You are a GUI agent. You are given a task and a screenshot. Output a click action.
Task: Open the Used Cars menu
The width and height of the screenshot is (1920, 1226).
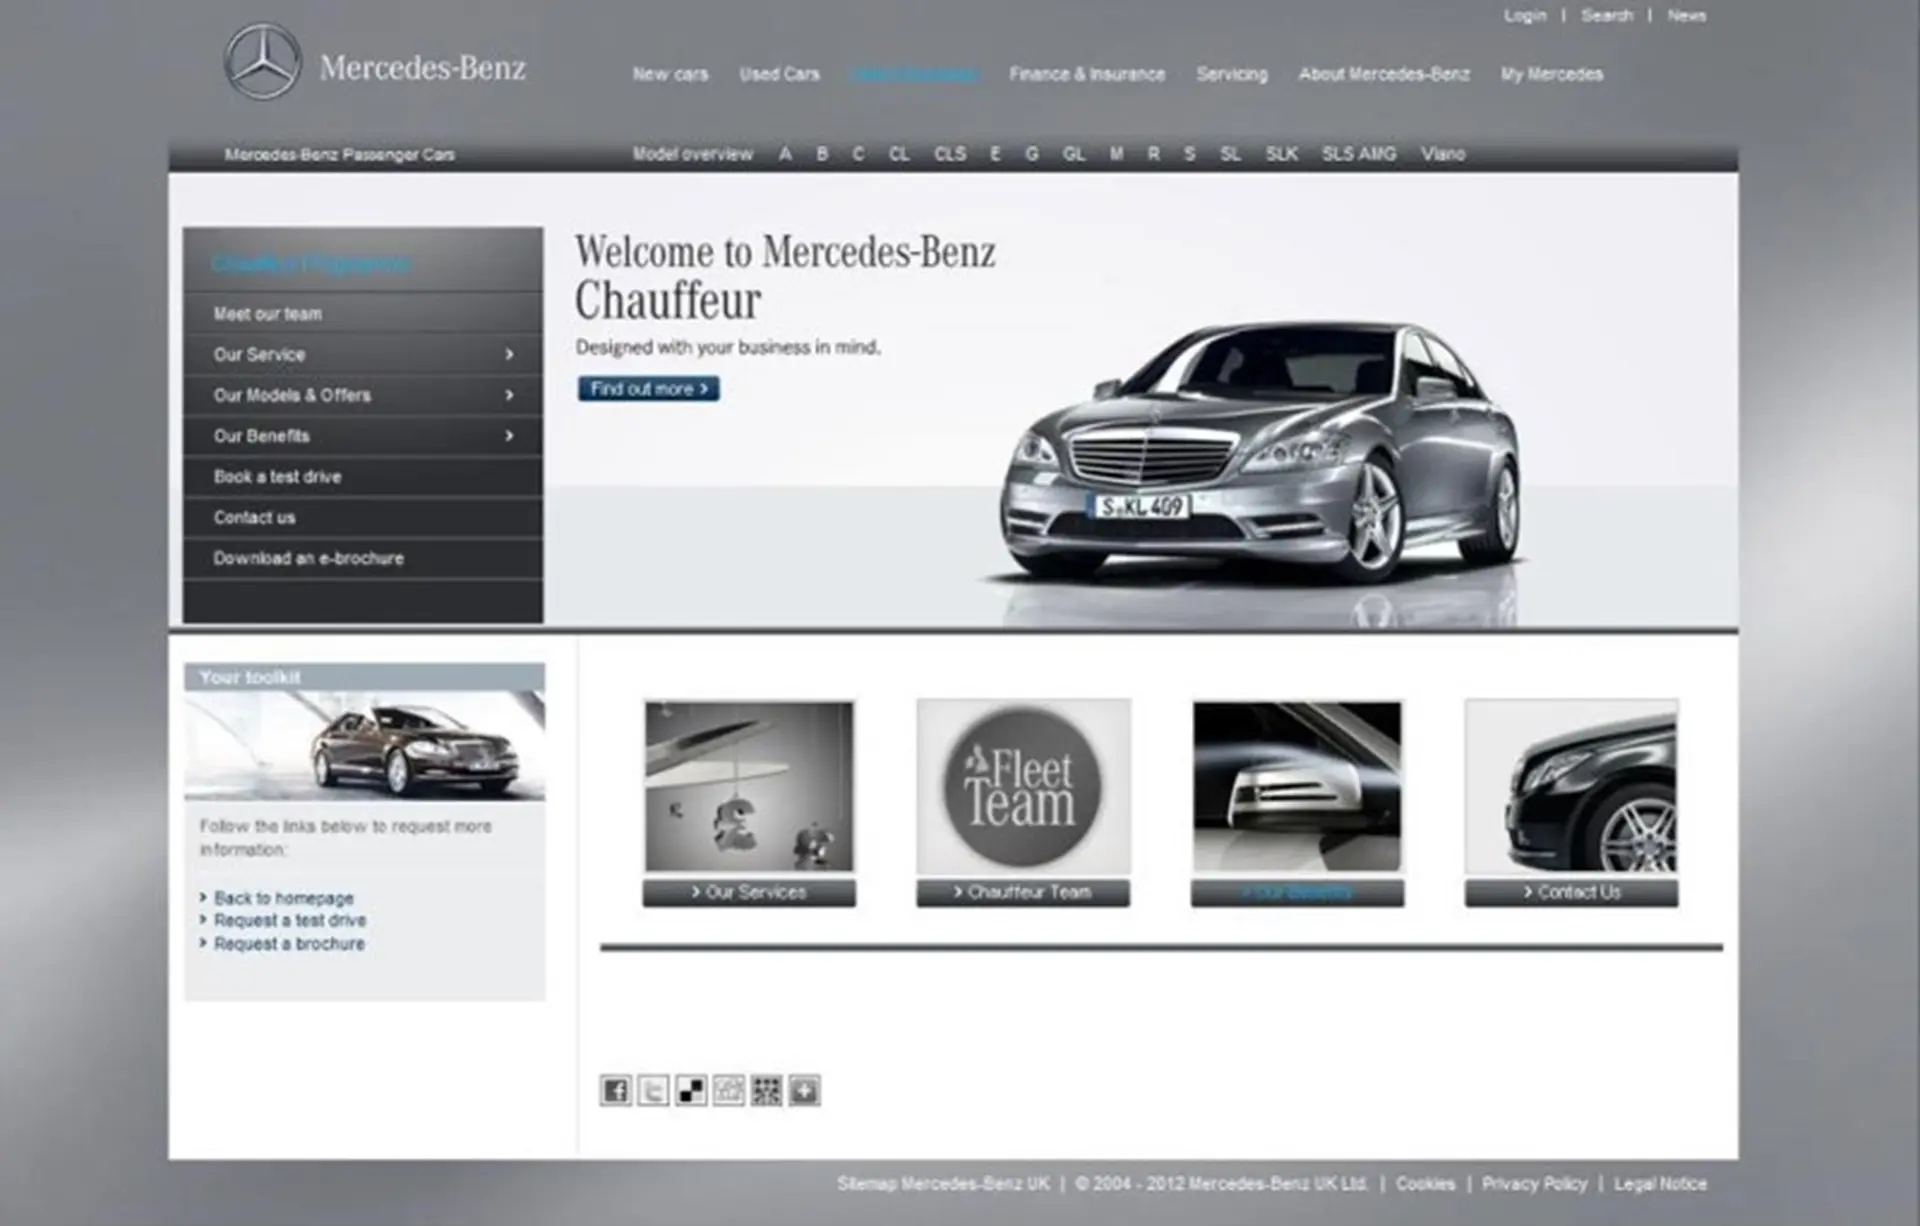pyautogui.click(x=780, y=74)
